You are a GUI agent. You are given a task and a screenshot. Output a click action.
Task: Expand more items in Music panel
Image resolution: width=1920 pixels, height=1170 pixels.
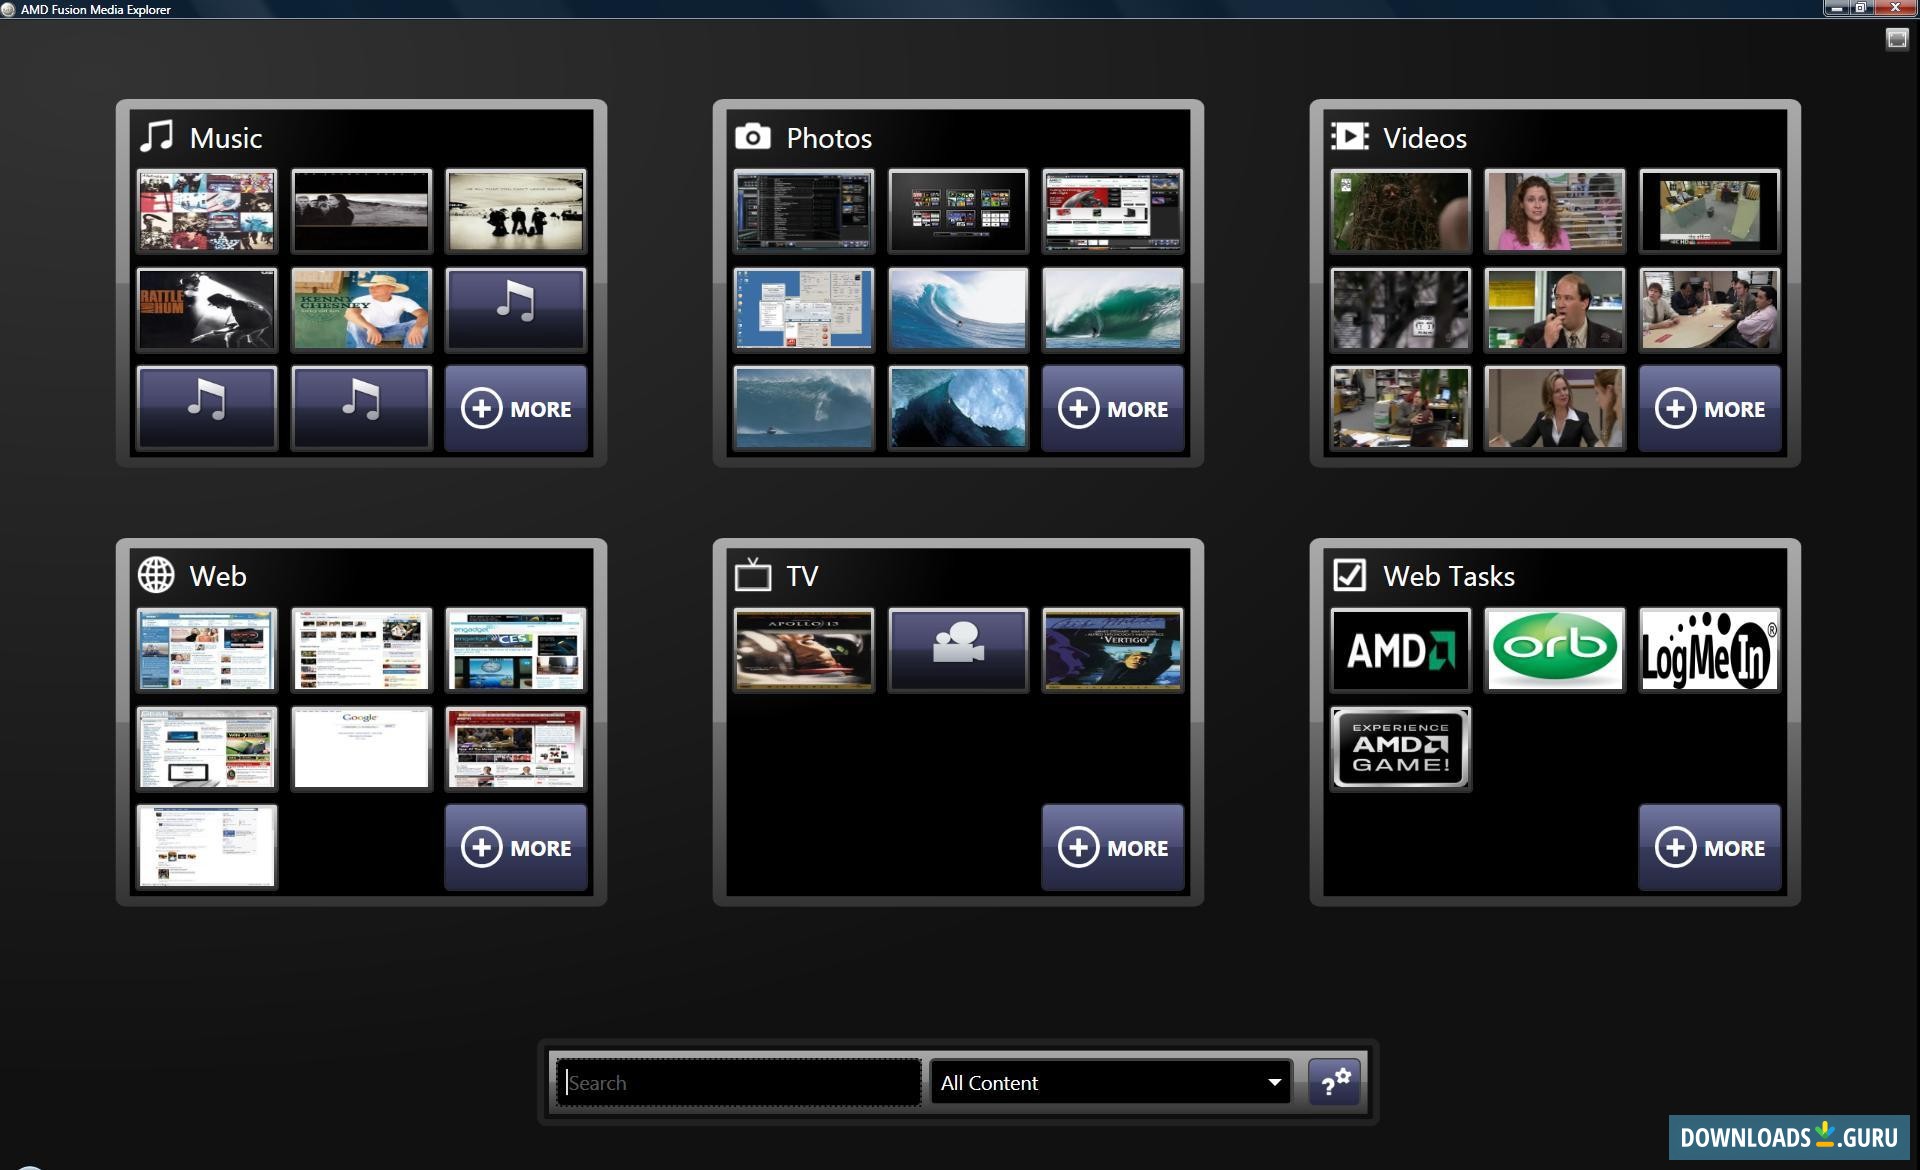pyautogui.click(x=515, y=408)
